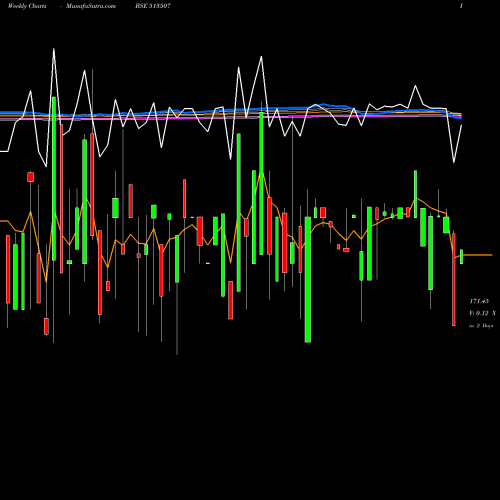Click the "Weekly Charts" title text
The width and height of the screenshot is (500, 500).
pyautogui.click(x=27, y=6)
